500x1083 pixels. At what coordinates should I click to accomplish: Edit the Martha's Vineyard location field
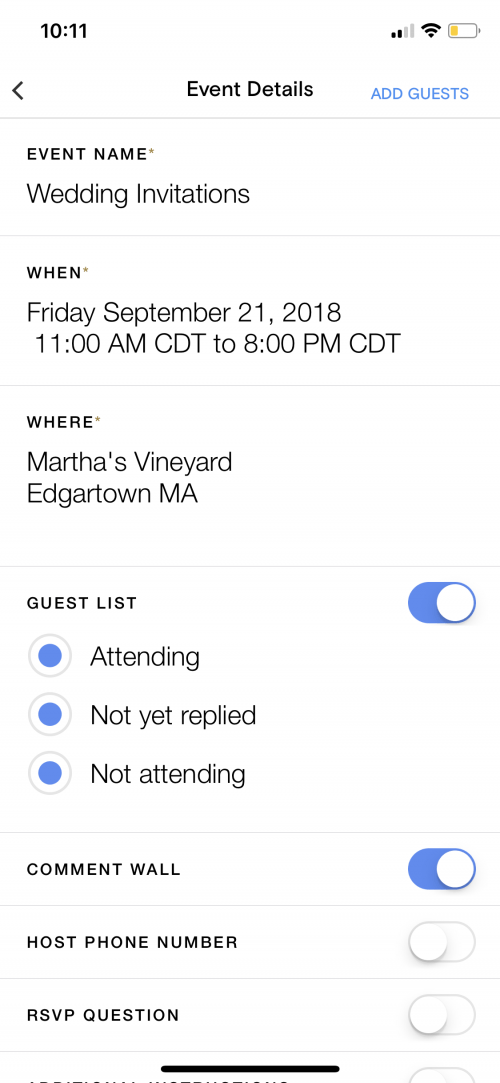click(250, 477)
